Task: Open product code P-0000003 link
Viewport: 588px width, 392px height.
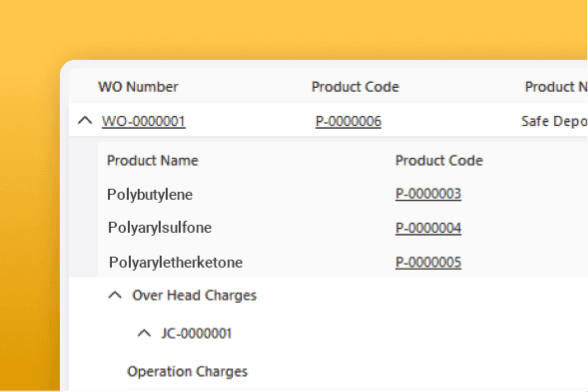Action: (x=428, y=194)
